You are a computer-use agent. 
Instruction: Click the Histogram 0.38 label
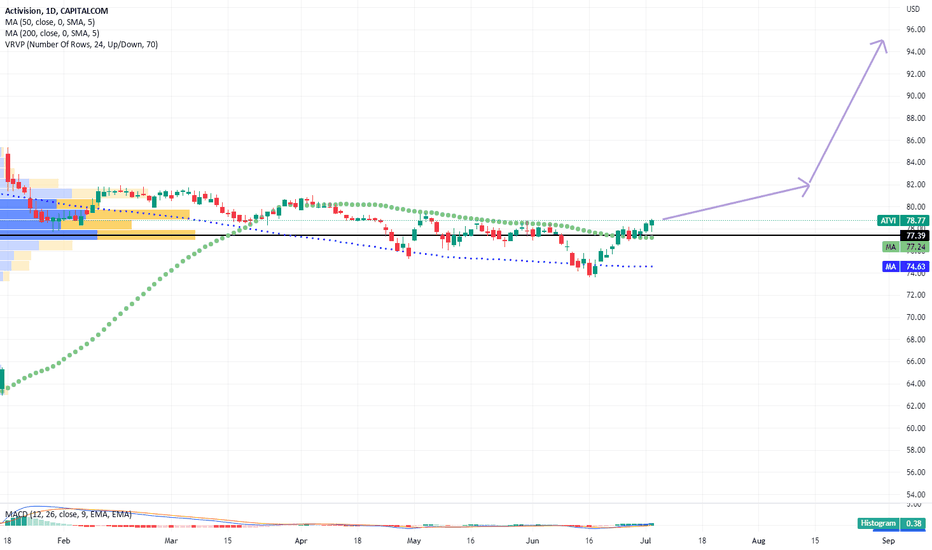tap(893, 523)
